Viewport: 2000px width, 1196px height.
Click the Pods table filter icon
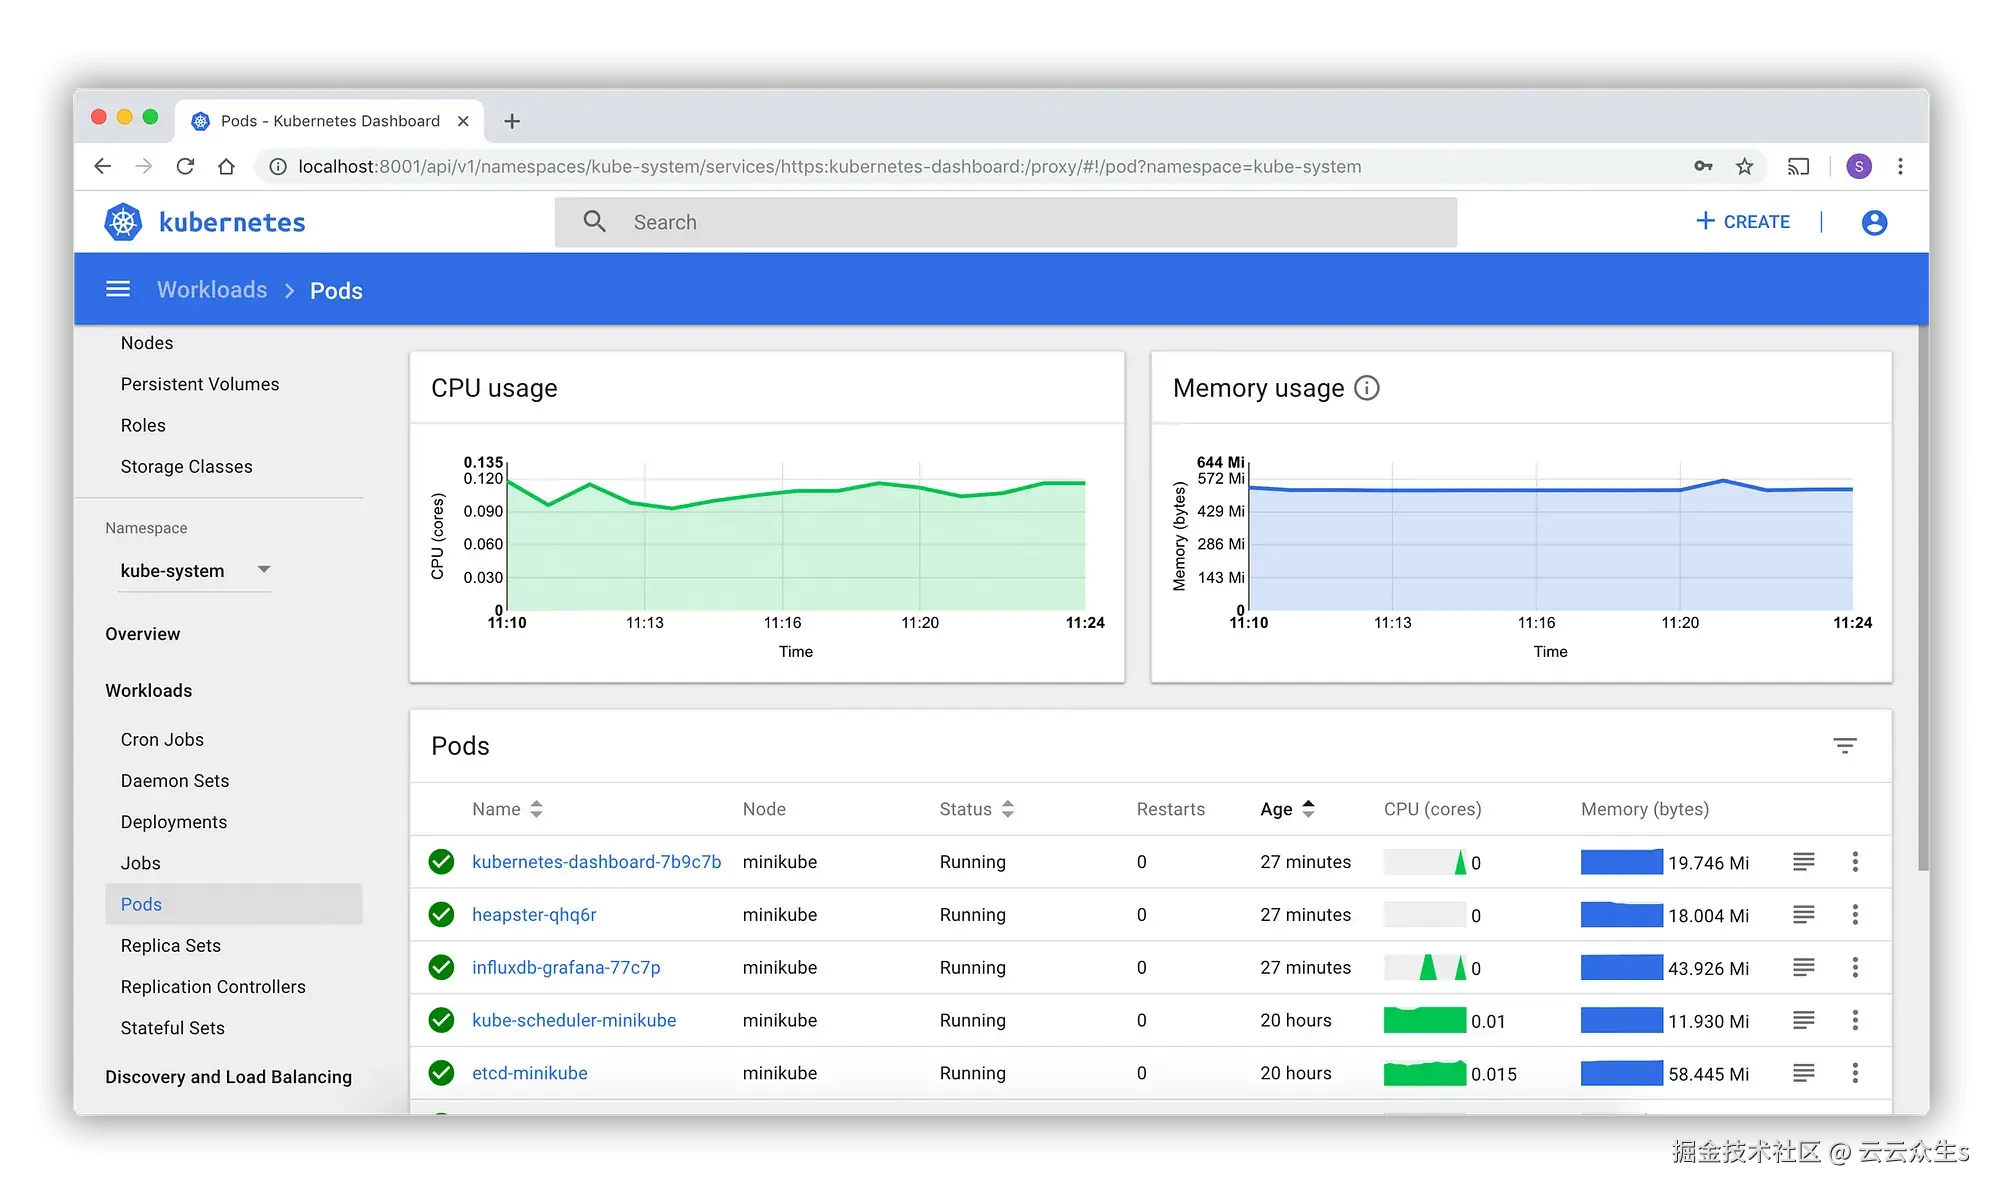[x=1845, y=746]
